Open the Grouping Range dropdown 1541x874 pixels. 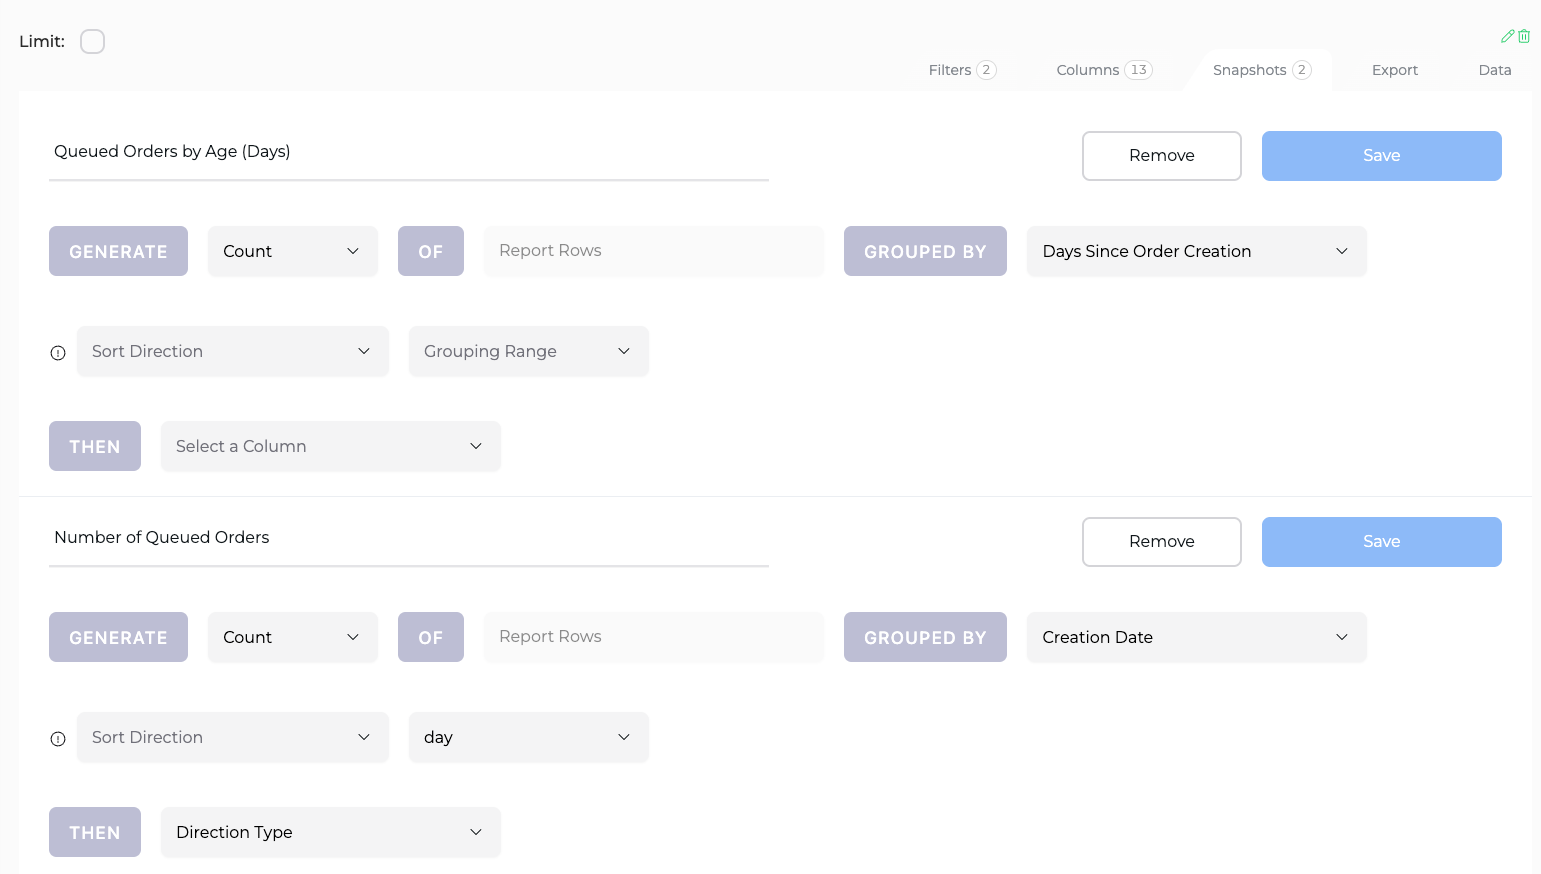tap(529, 351)
